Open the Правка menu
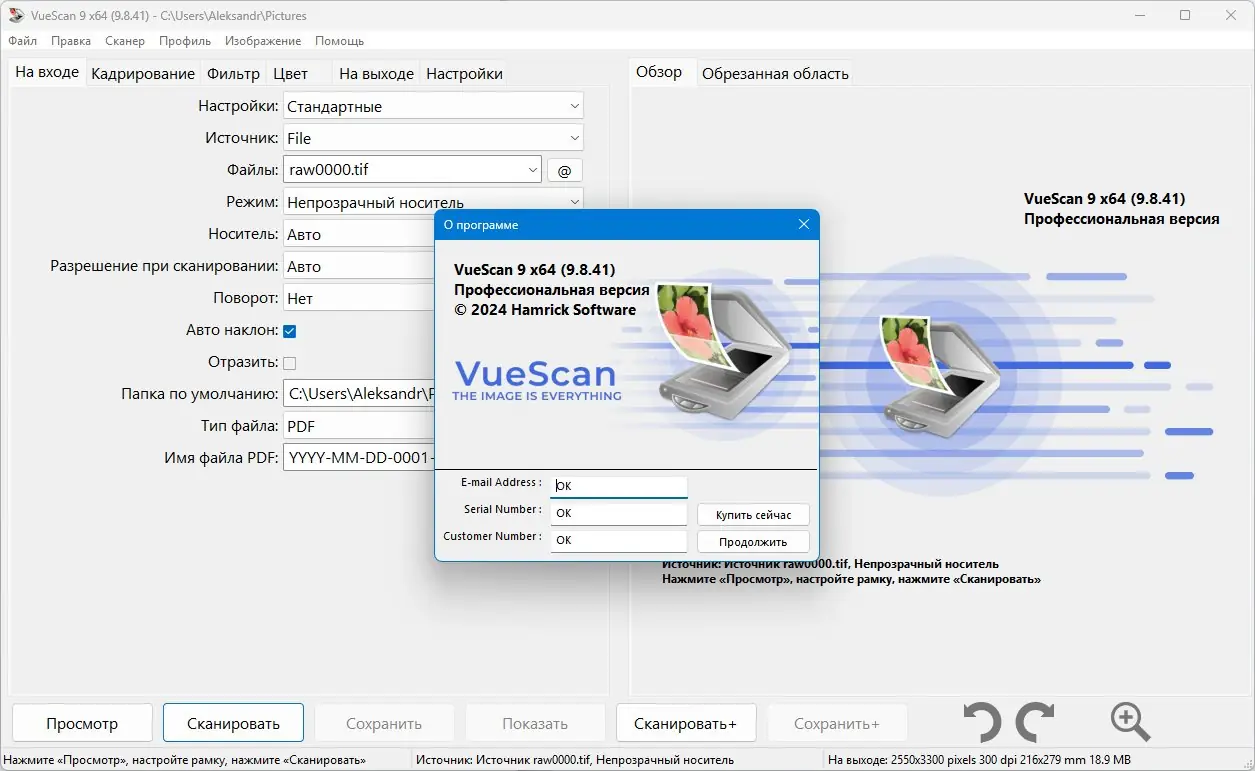 click(x=71, y=41)
